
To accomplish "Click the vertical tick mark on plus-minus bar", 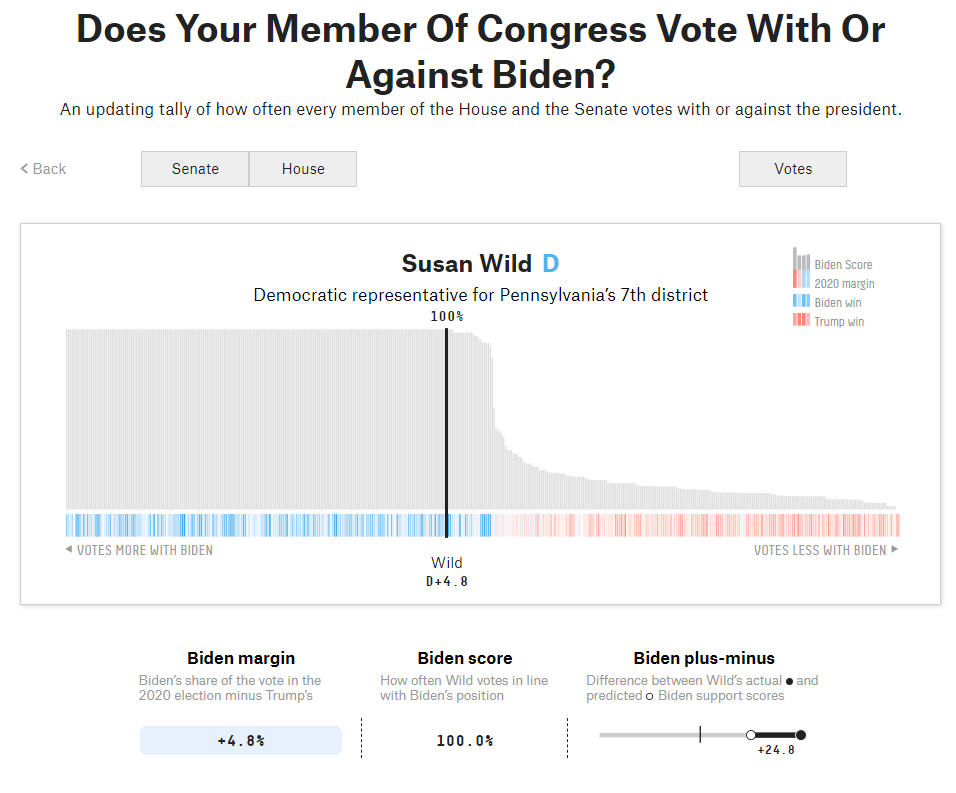I will point(700,735).
